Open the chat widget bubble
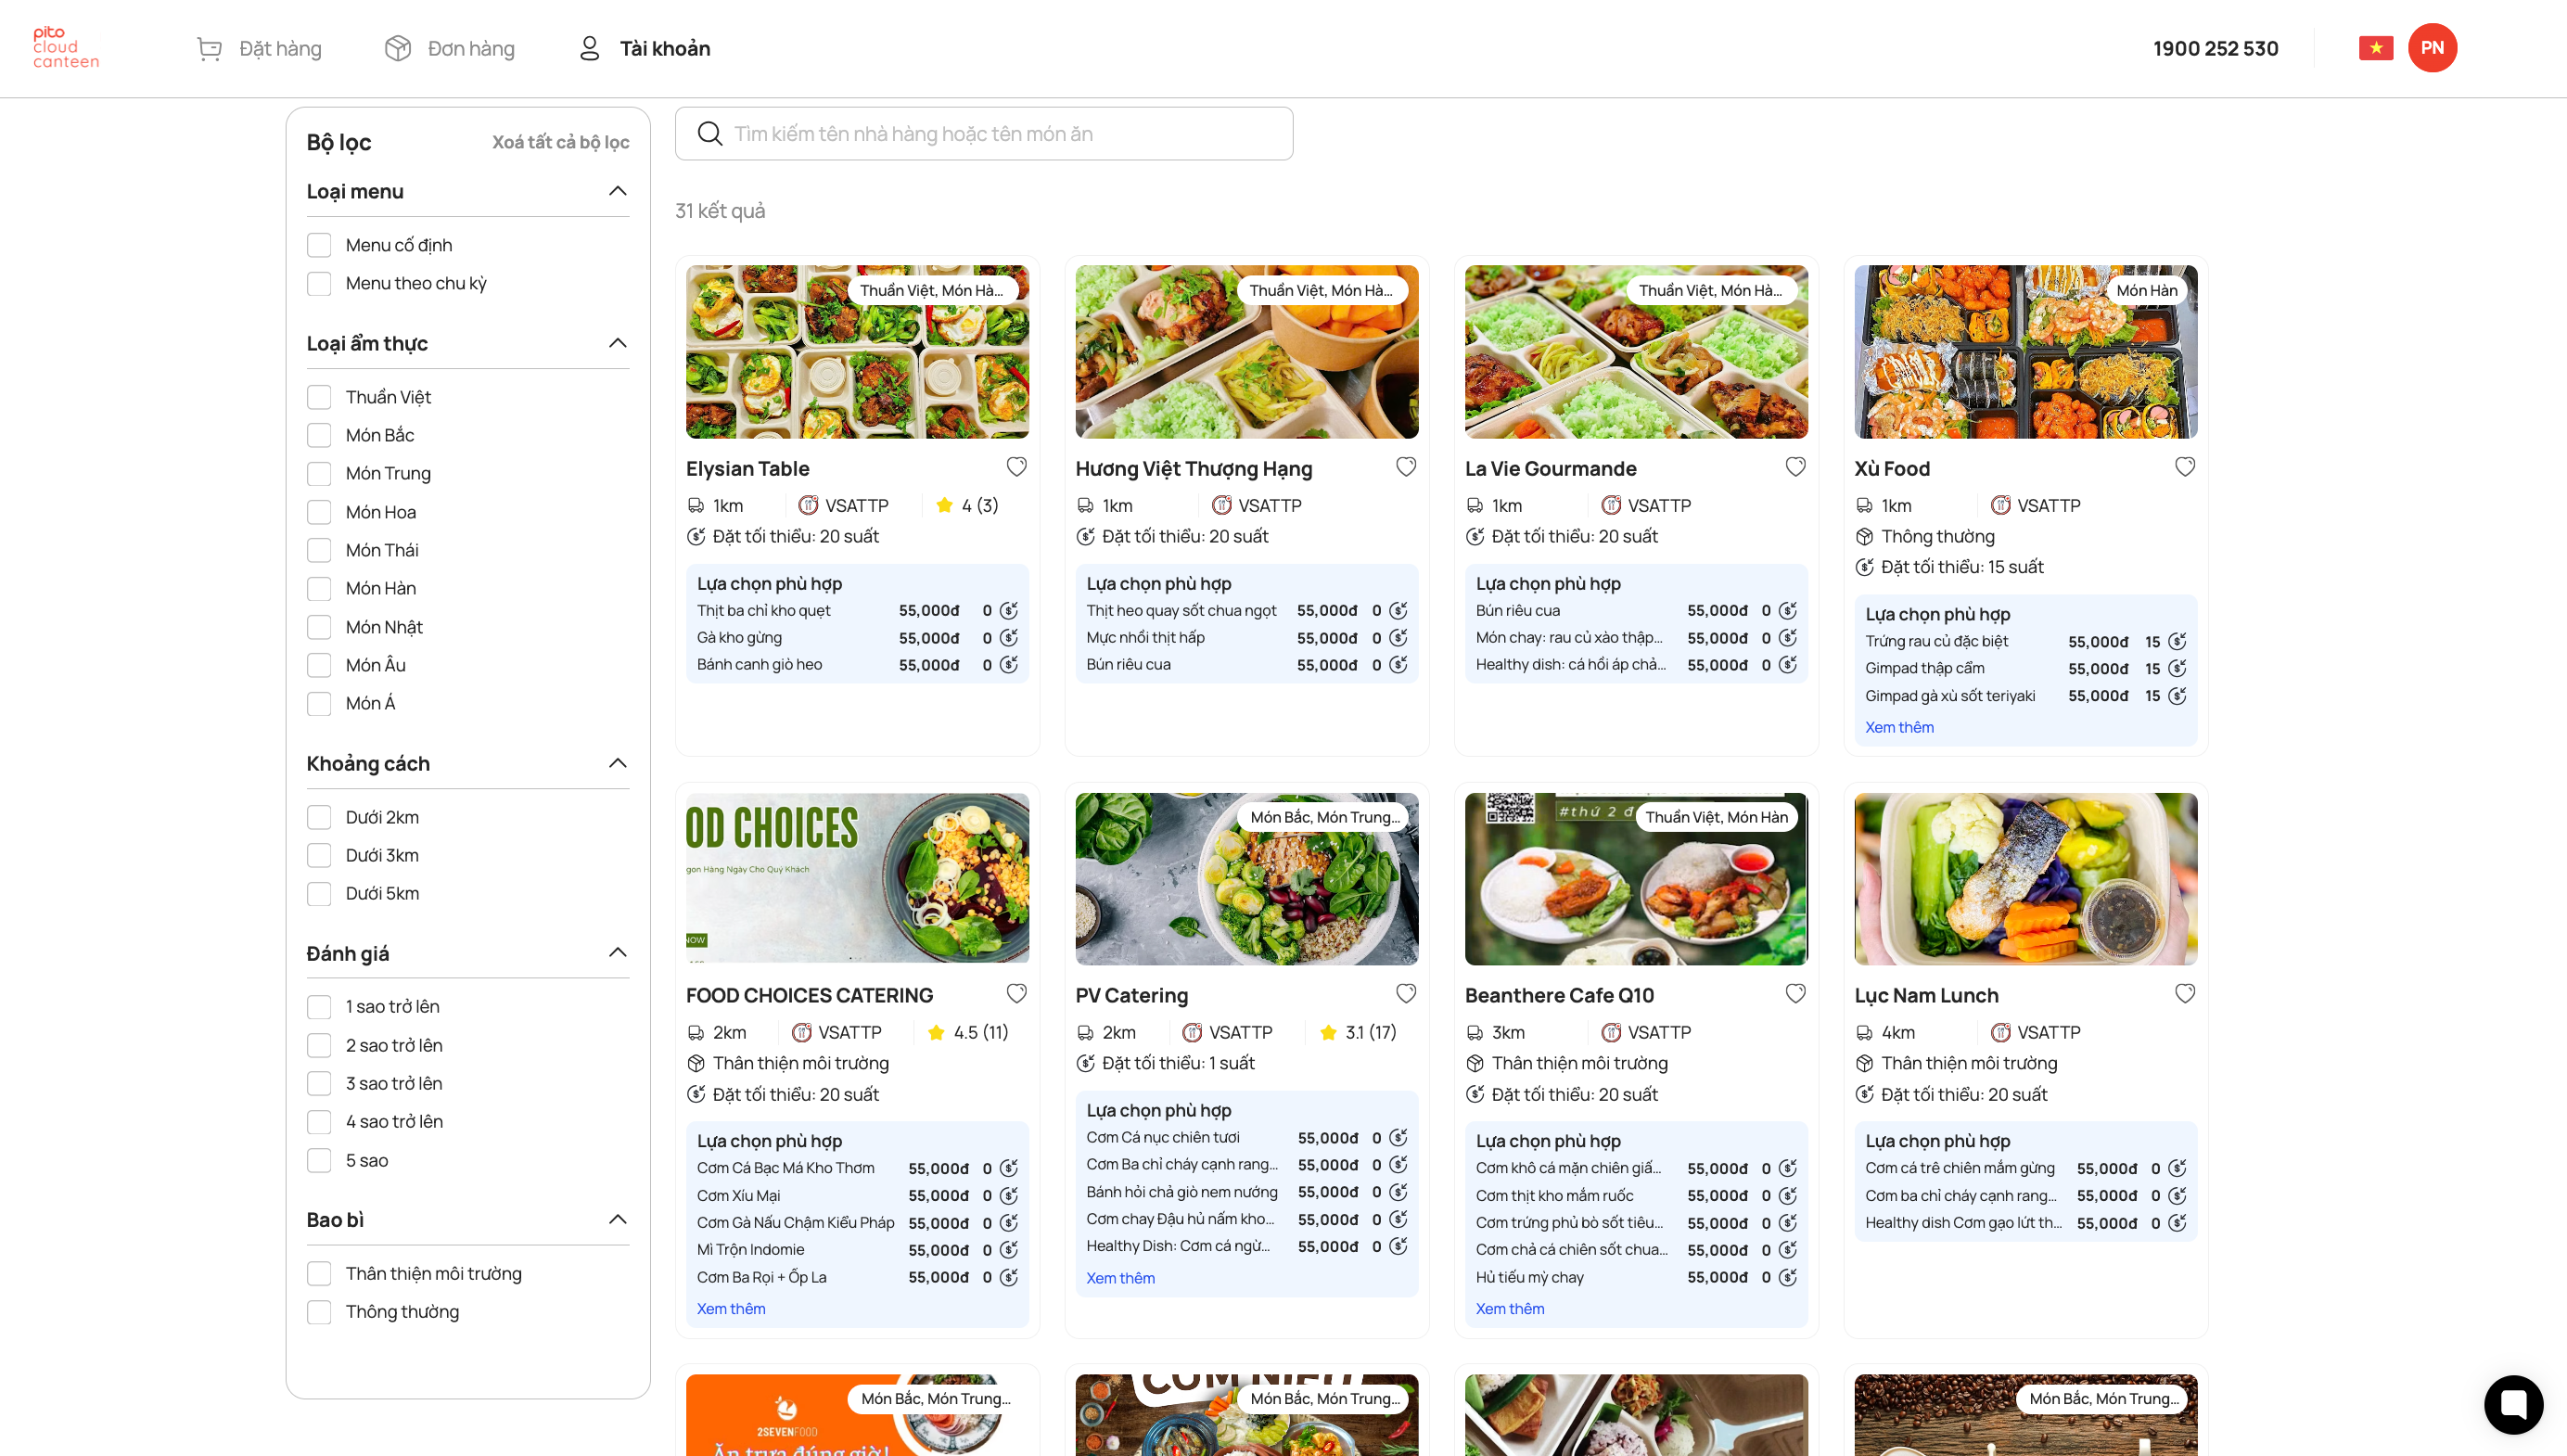The image size is (2567, 1456). [x=2512, y=1403]
